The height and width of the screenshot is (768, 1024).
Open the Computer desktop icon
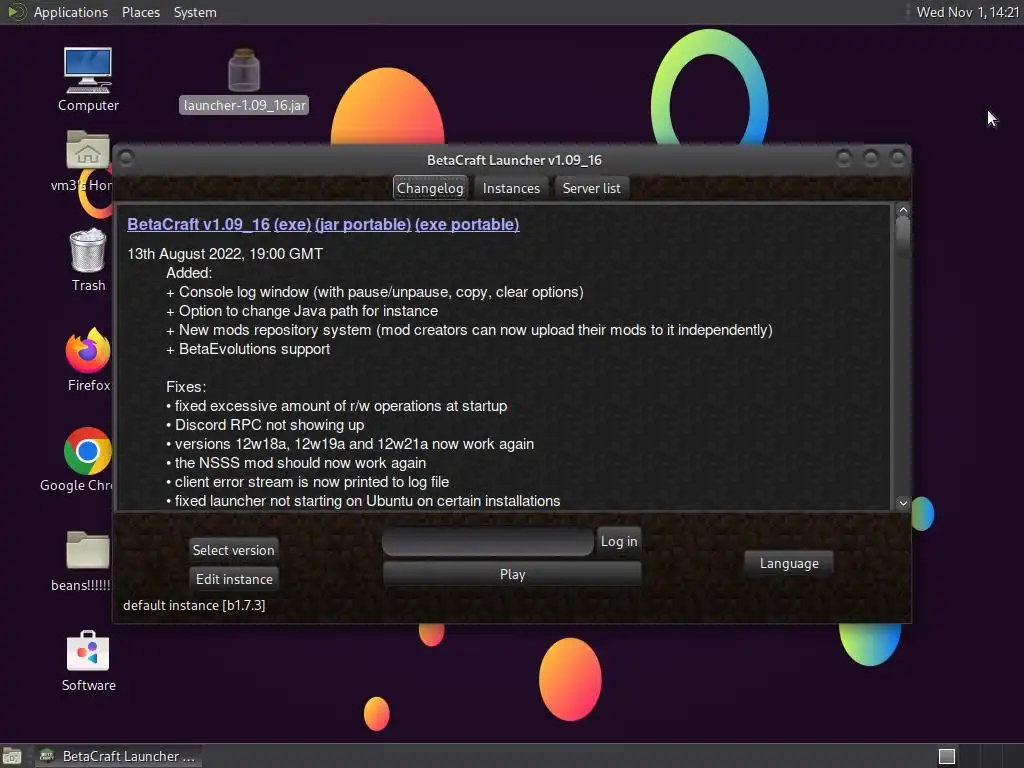(88, 79)
